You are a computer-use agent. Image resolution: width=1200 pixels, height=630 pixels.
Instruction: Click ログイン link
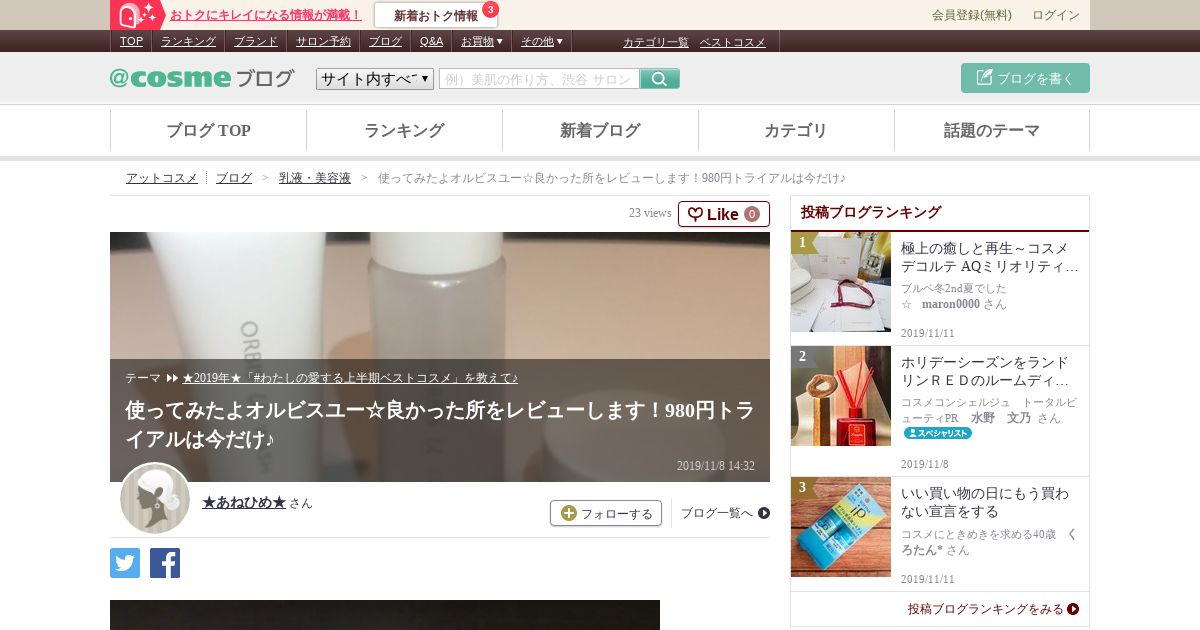click(1056, 15)
